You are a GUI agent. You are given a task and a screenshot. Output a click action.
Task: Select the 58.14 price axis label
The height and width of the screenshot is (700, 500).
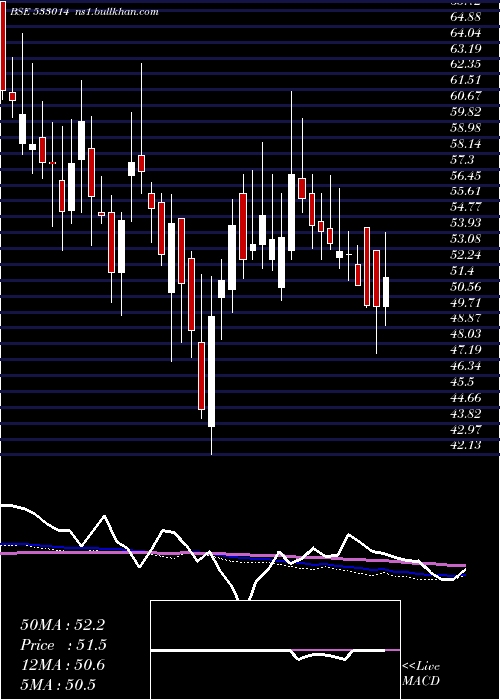pyautogui.click(x=466, y=144)
